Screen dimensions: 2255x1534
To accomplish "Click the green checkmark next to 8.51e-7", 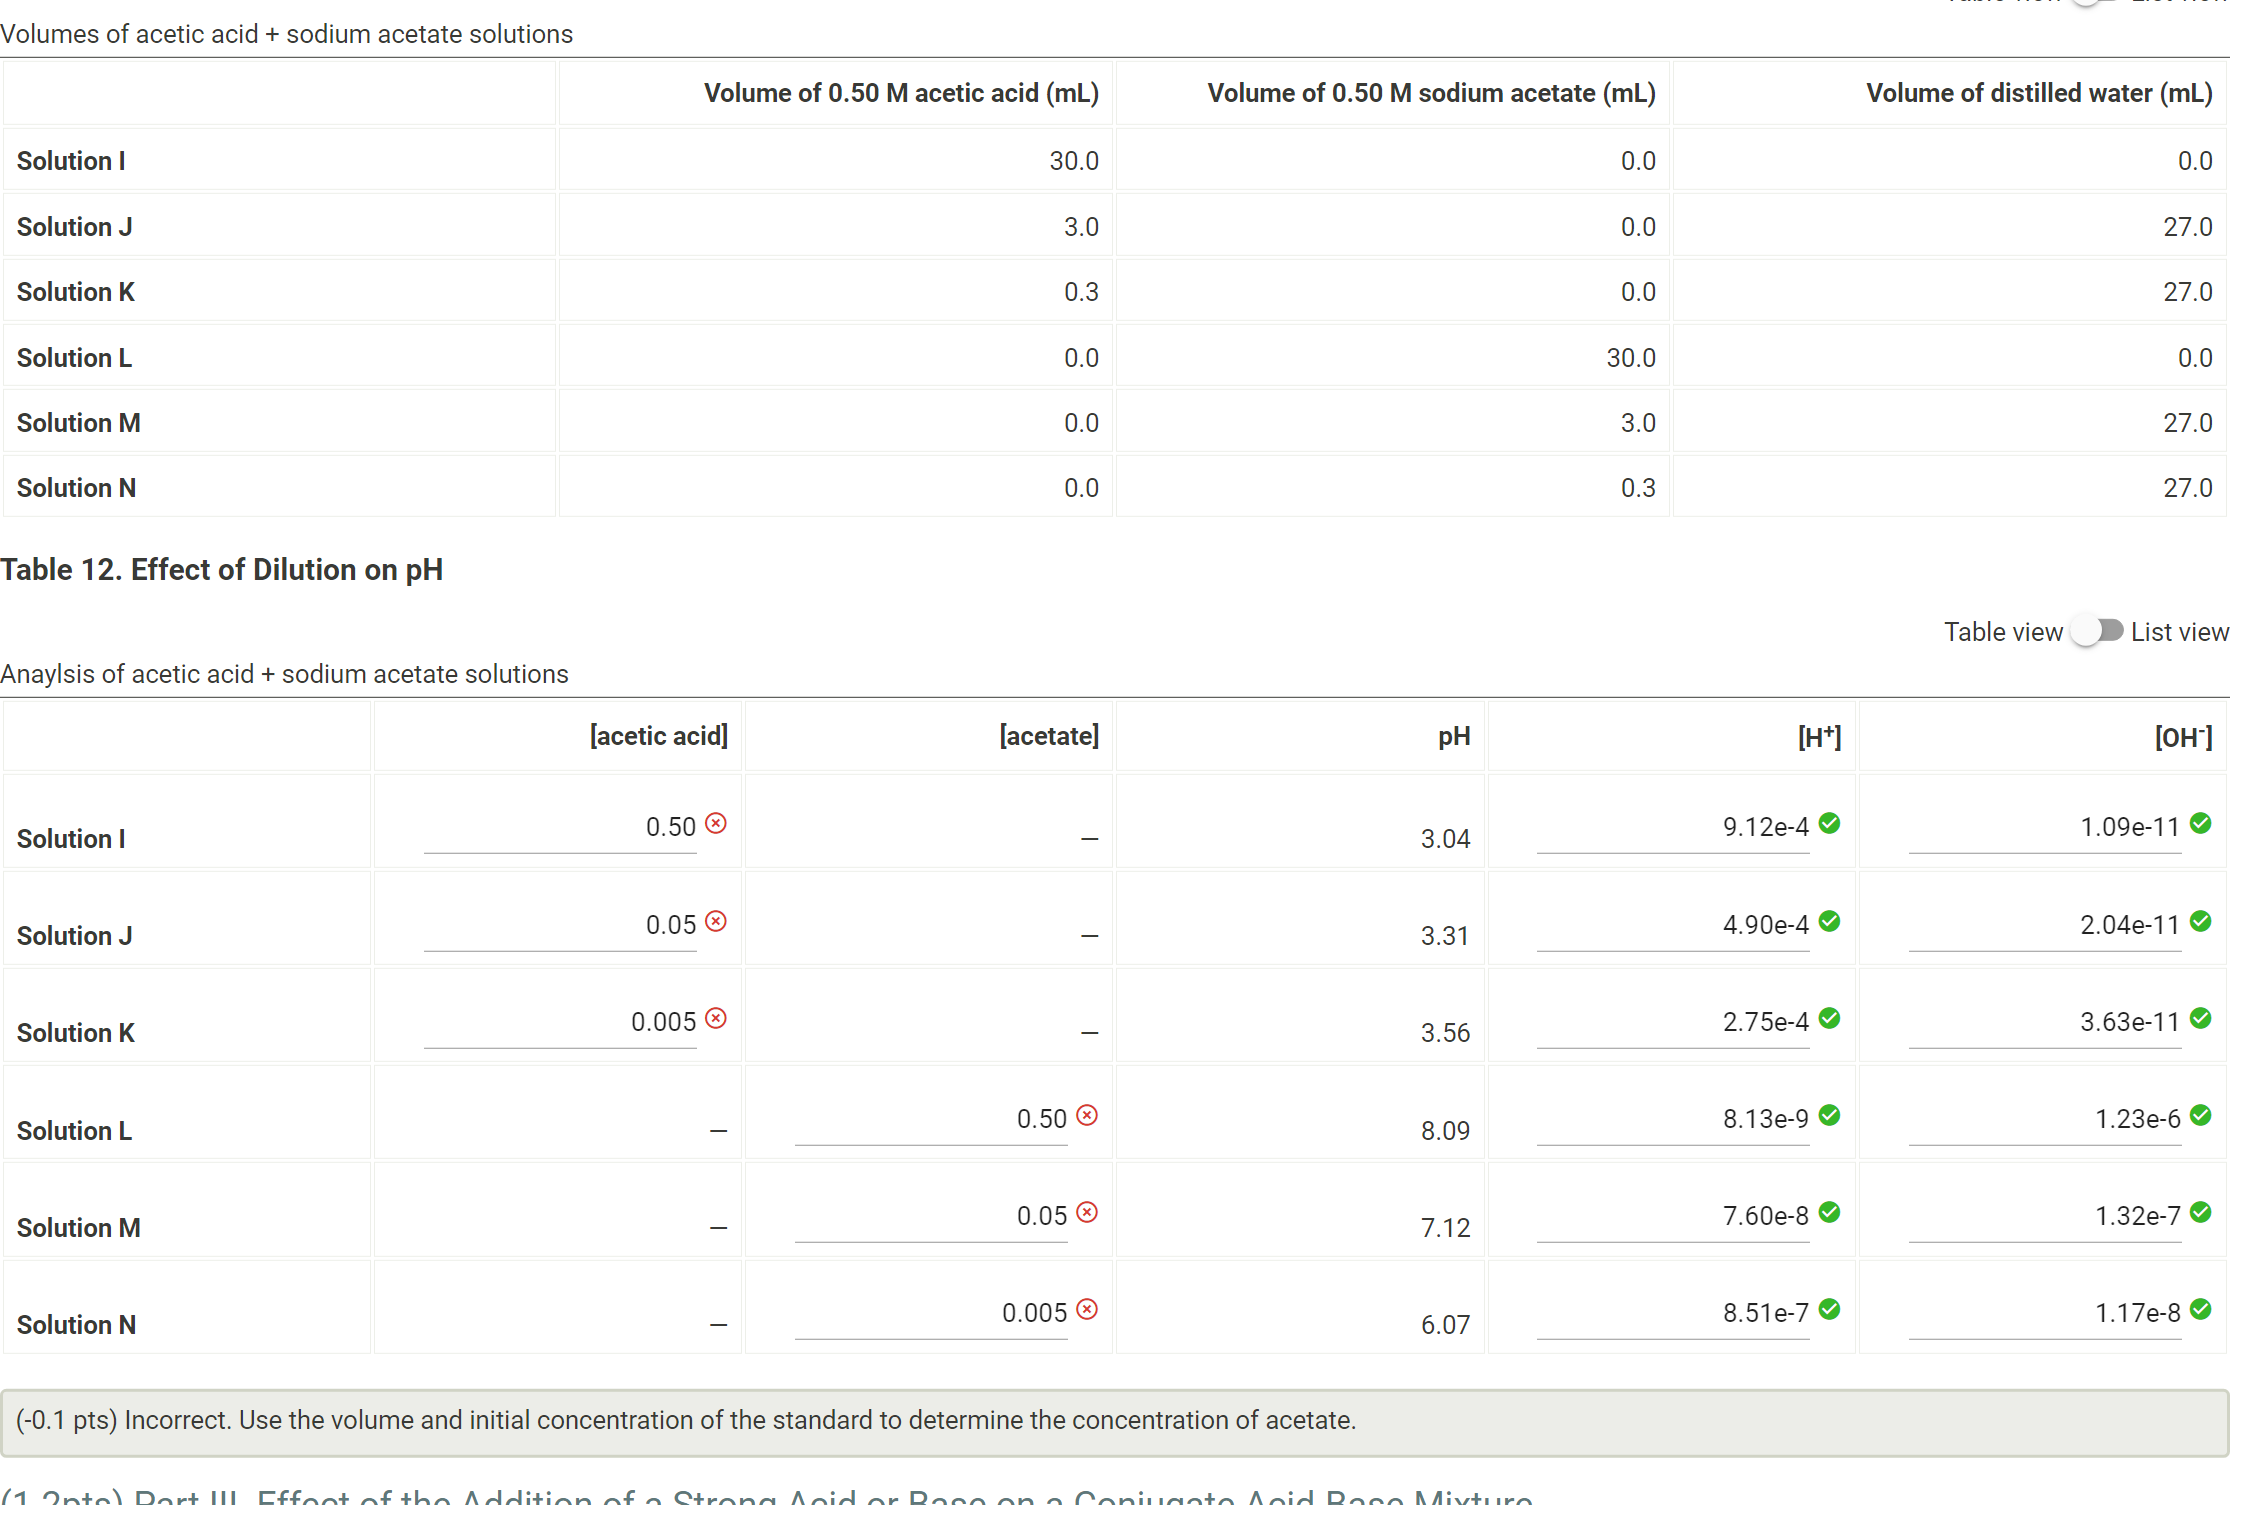I will 1830,1309.
